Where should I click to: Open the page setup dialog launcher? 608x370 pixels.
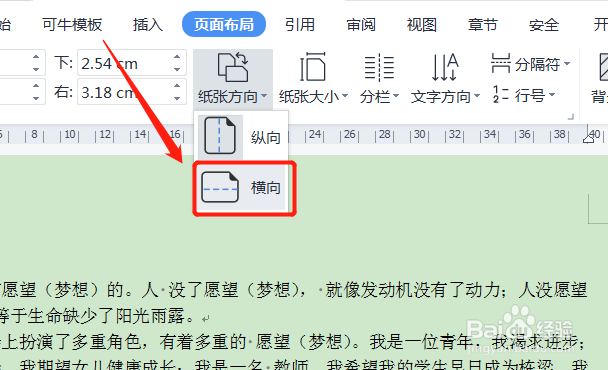[x=570, y=117]
